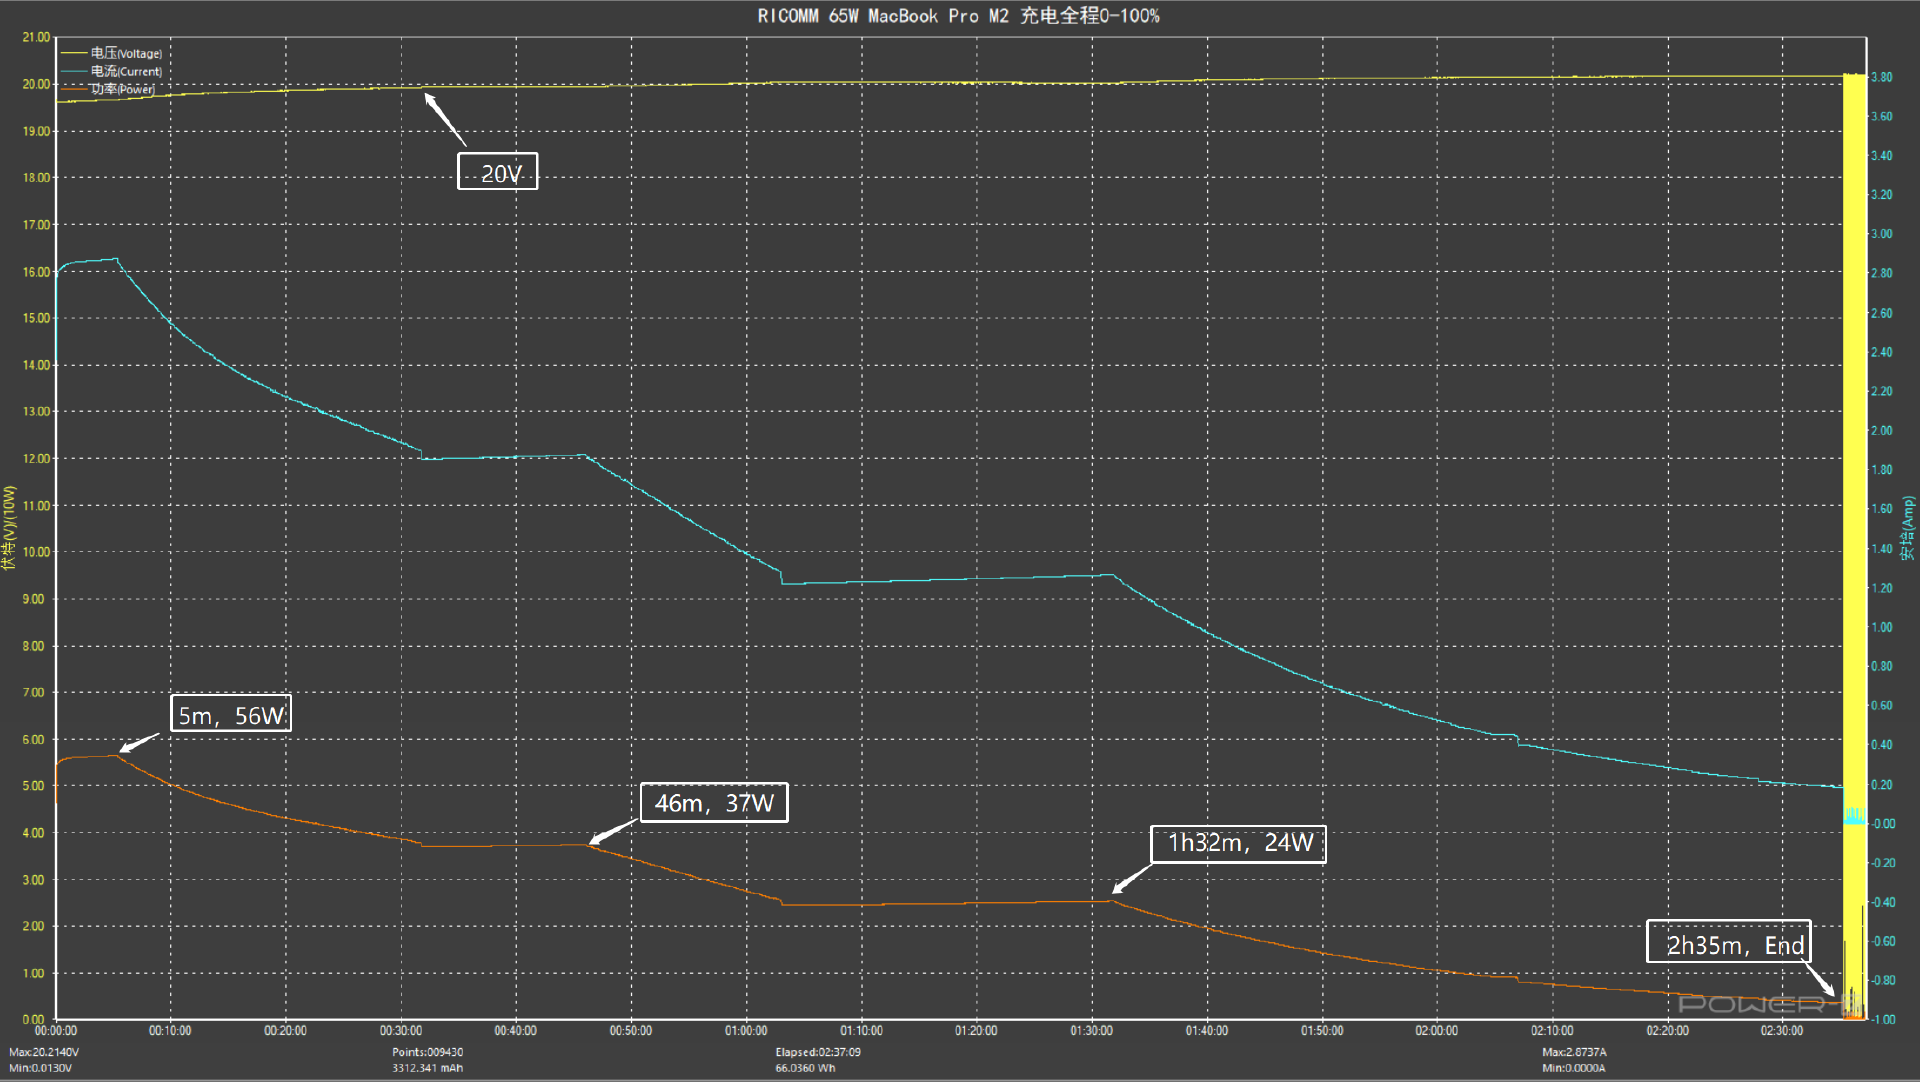
Task: Click the 3312.341 mAh capacity value
Action: [x=427, y=1068]
